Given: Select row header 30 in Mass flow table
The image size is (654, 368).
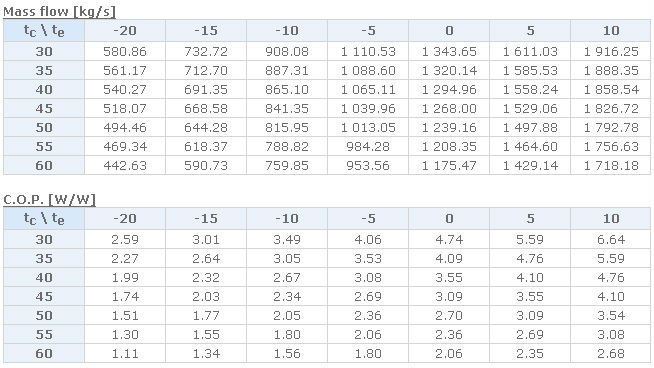Looking at the screenshot, I should click(x=44, y=51).
